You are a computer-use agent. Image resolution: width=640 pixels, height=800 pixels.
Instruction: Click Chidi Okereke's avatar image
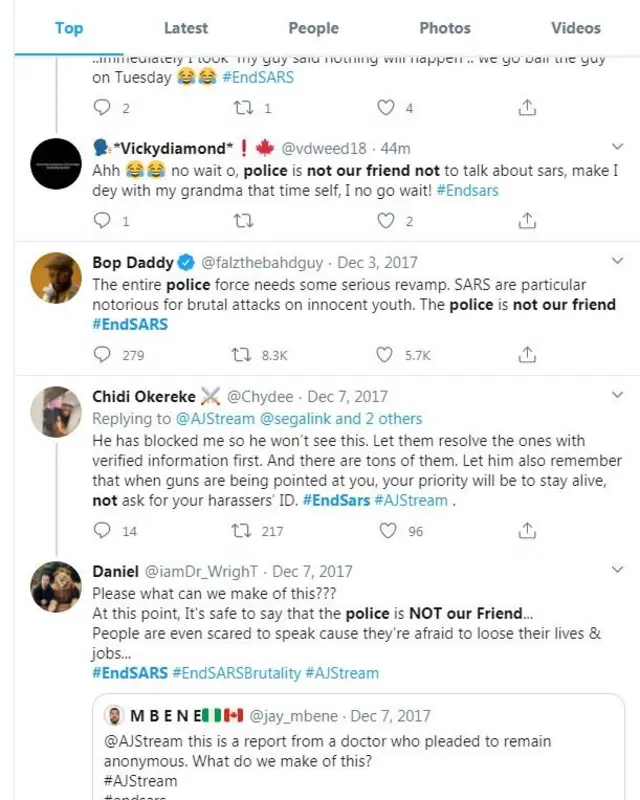pyautogui.click(x=56, y=411)
